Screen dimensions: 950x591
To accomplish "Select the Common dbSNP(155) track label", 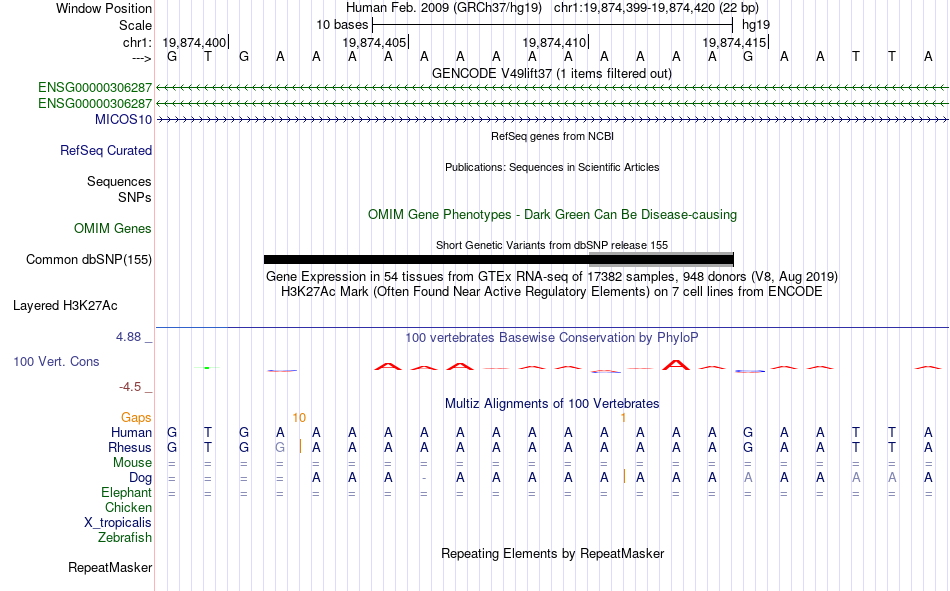I will 89,259.
